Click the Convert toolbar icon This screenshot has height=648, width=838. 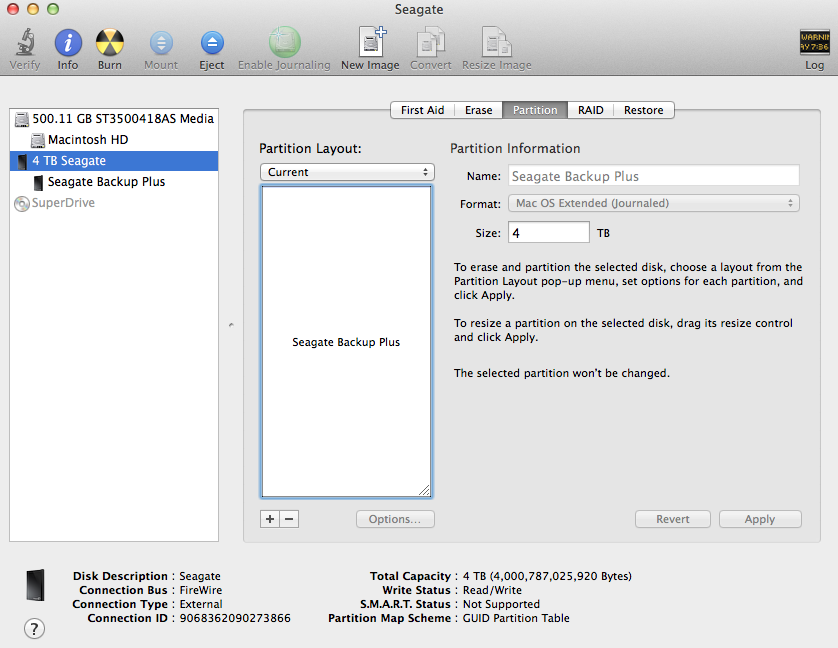click(x=431, y=42)
